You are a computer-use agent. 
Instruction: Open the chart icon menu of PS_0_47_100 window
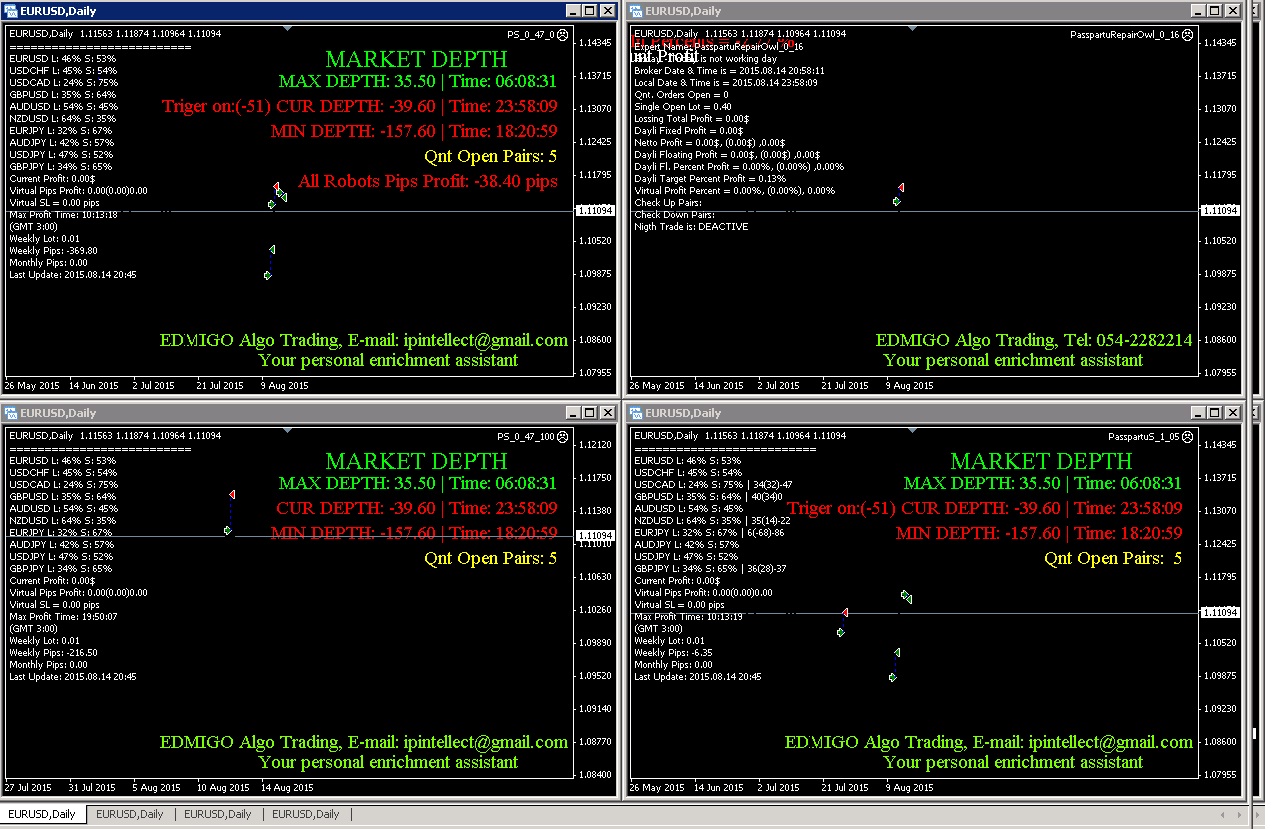click(11, 413)
